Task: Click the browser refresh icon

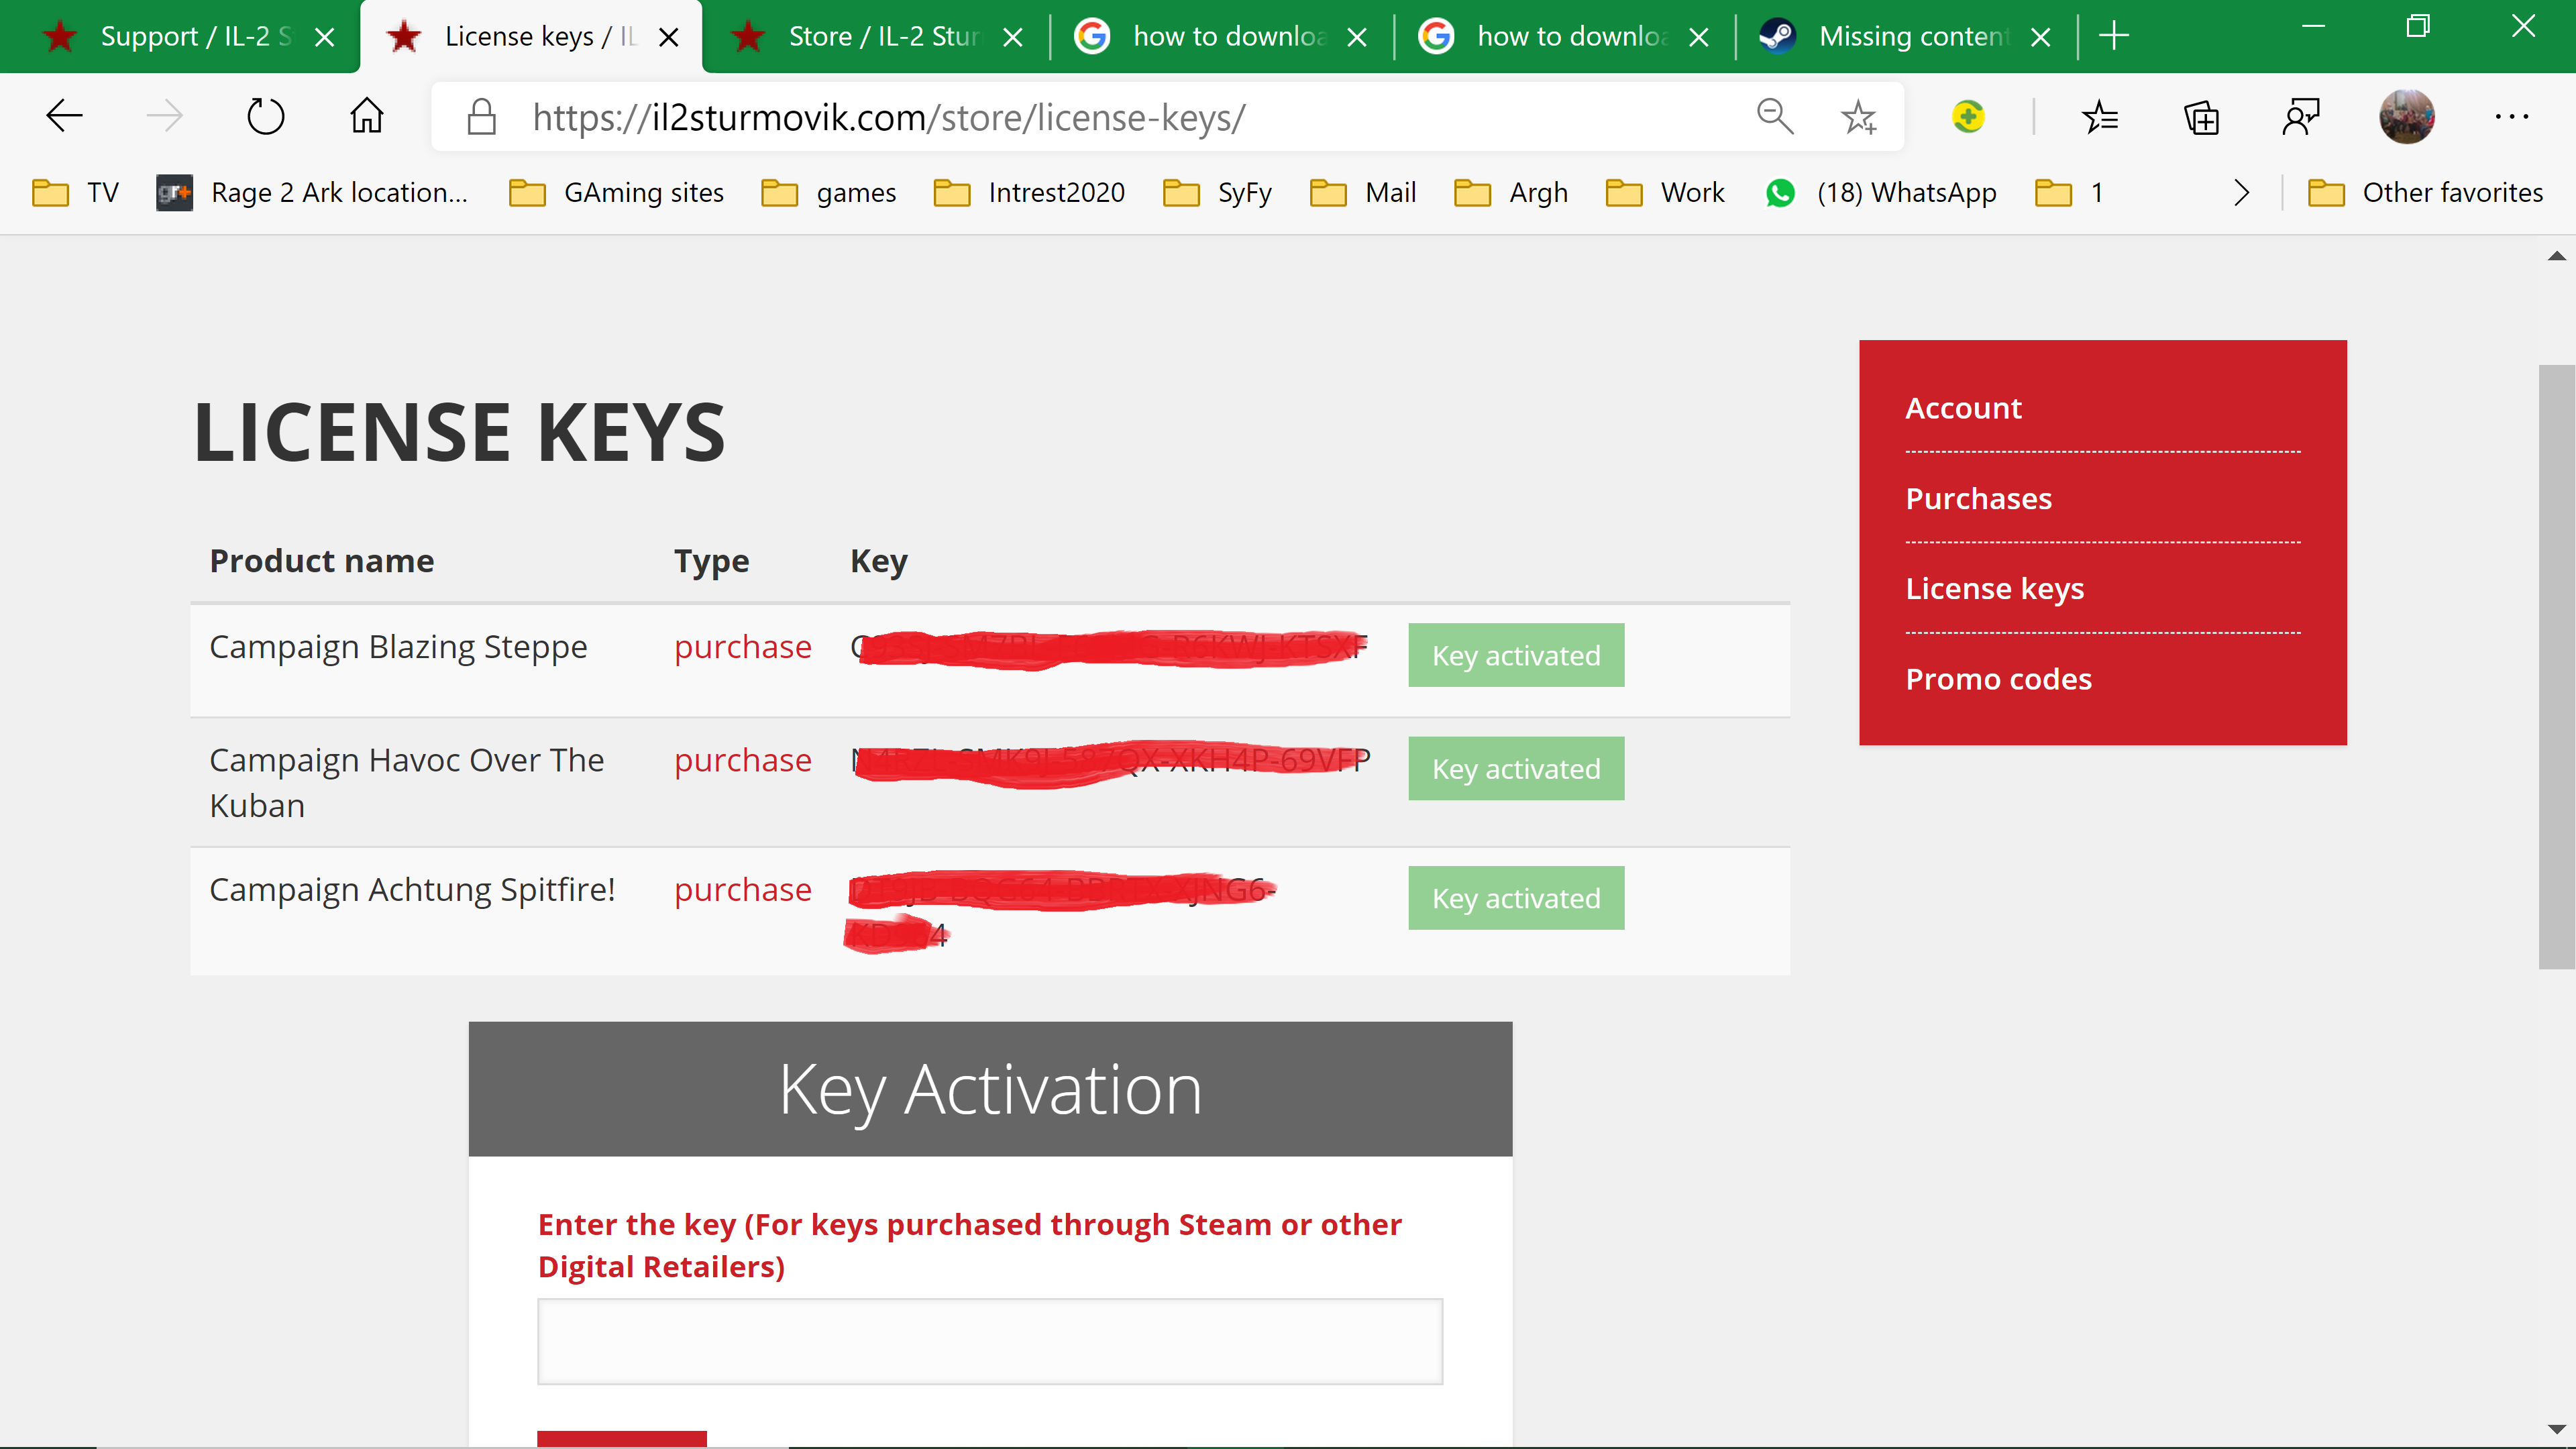Action: tap(265, 117)
